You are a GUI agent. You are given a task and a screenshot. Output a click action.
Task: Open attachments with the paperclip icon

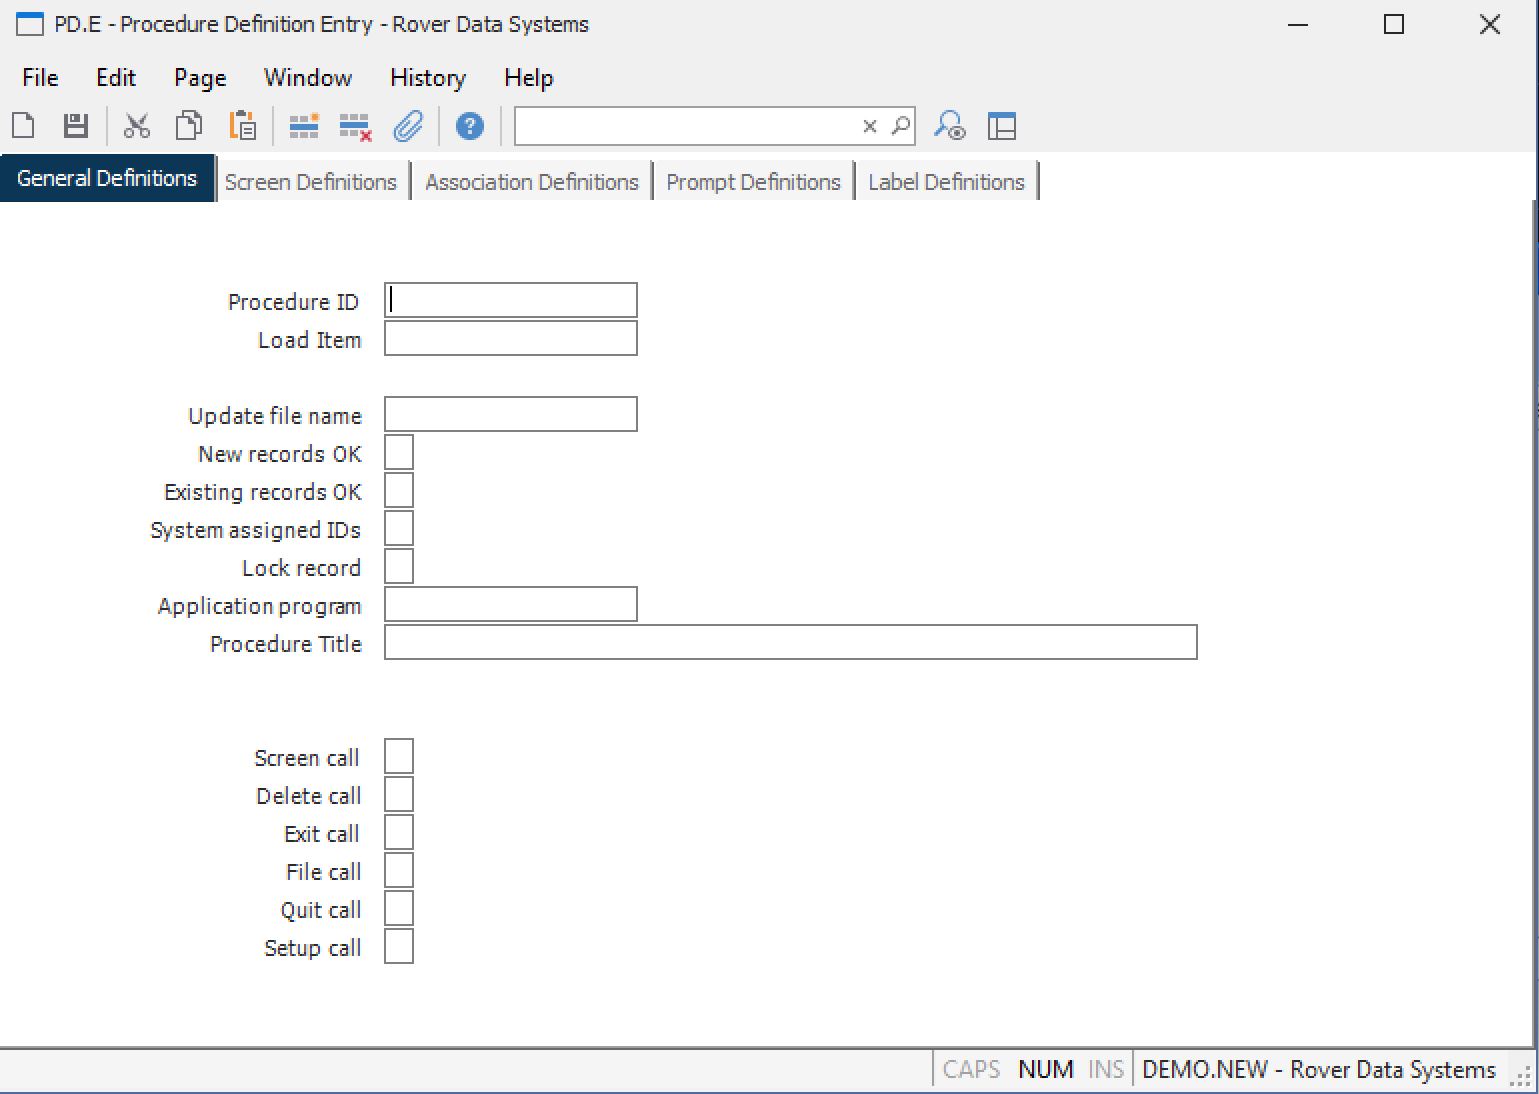[408, 126]
